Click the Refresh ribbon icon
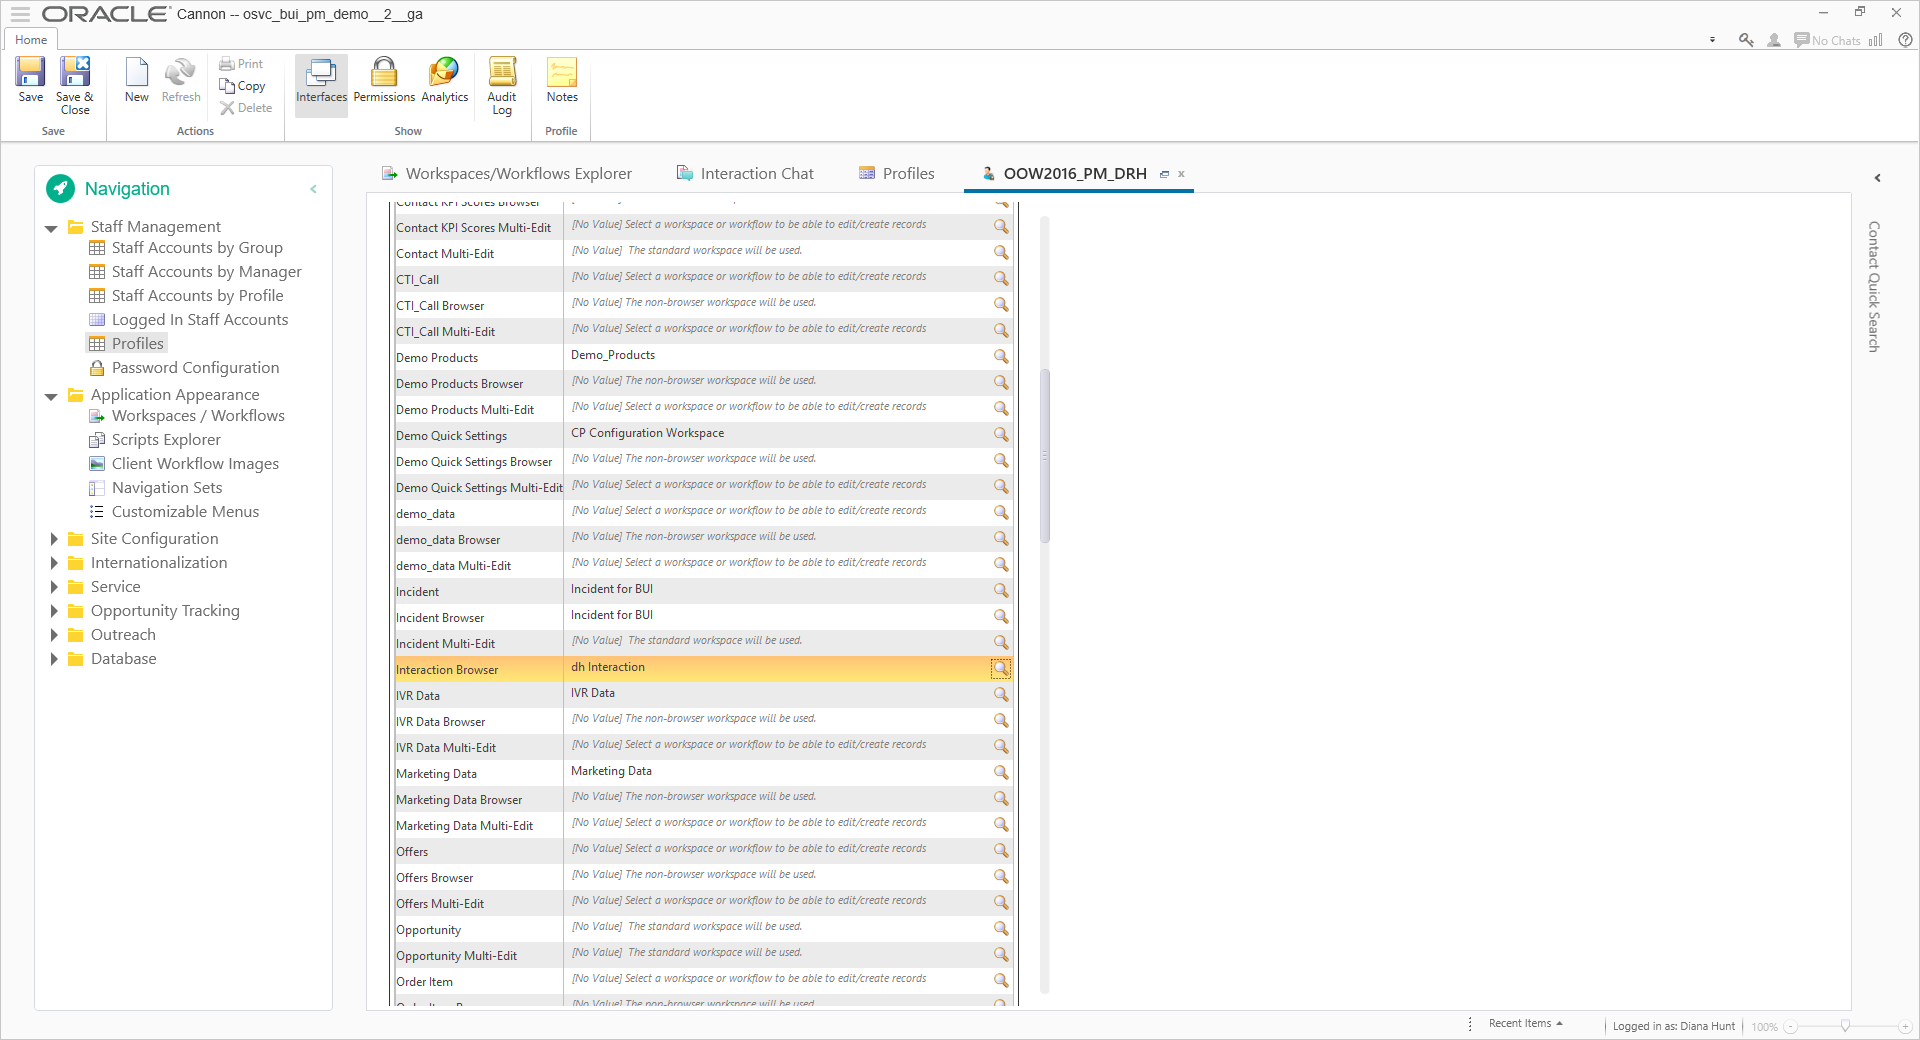This screenshot has height=1040, width=1920. (181, 79)
